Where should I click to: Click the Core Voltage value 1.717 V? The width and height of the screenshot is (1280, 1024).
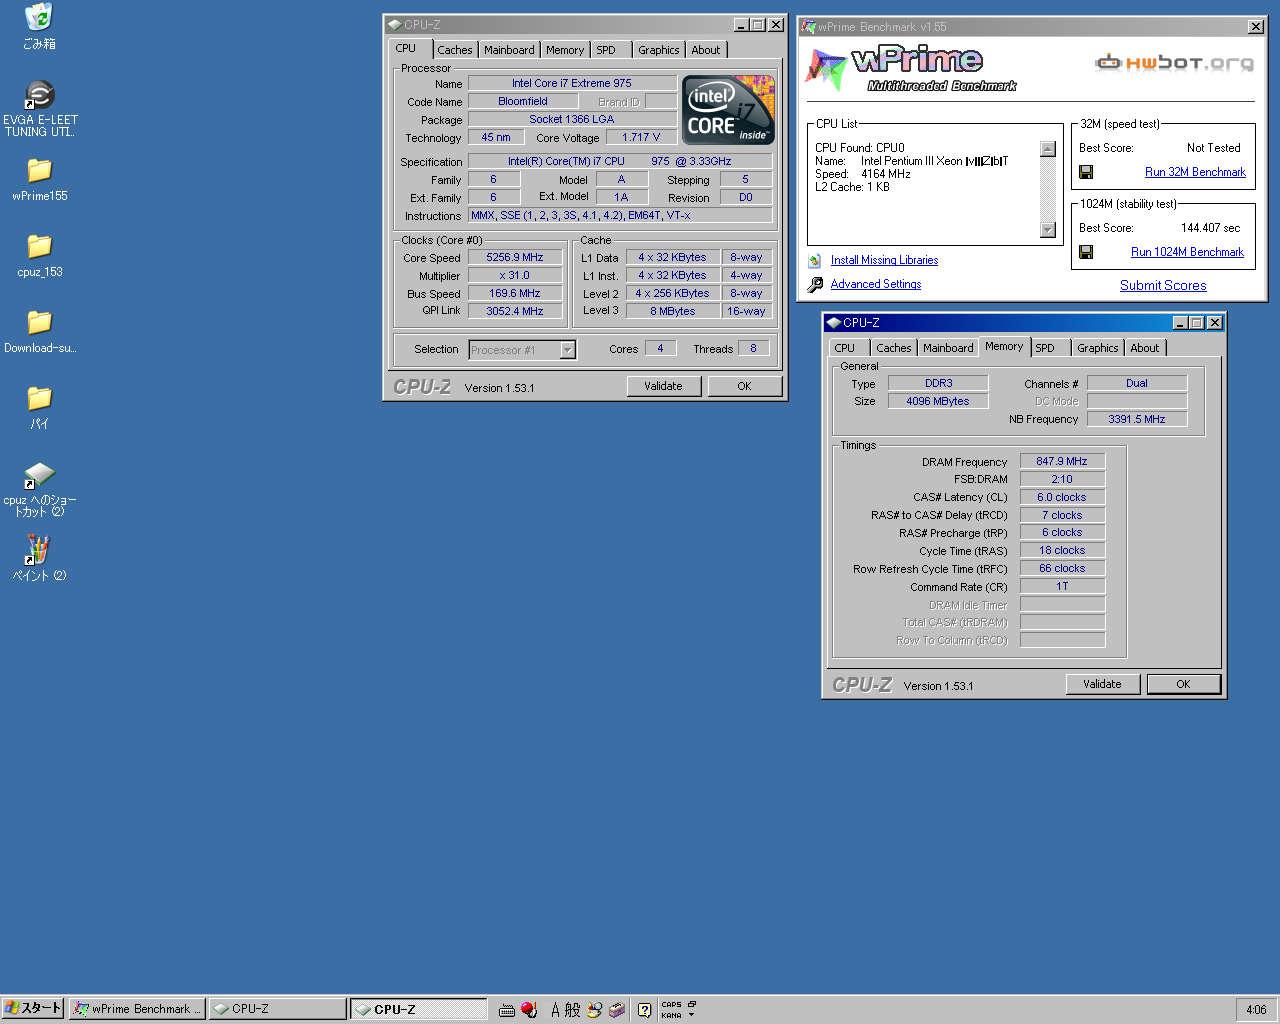click(641, 137)
